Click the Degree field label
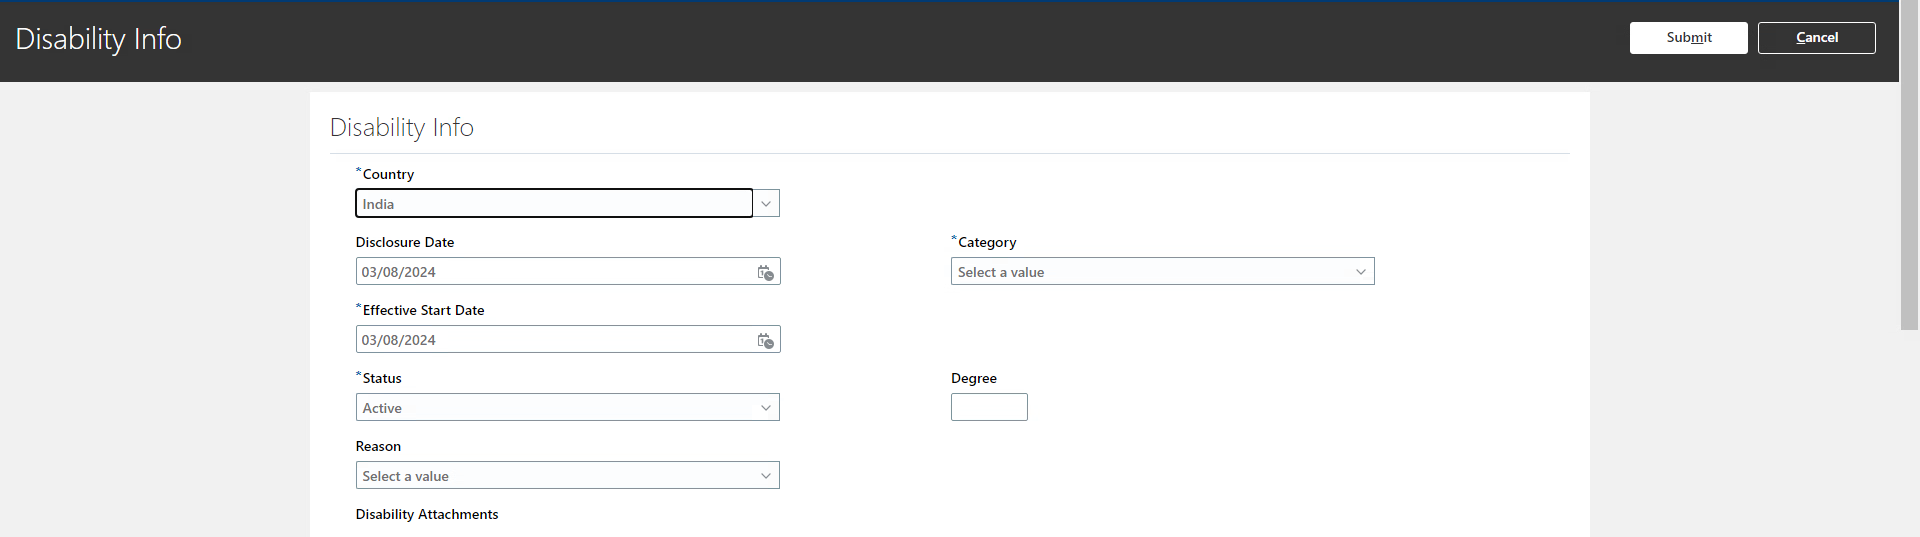The width and height of the screenshot is (1920, 537). tap(974, 378)
